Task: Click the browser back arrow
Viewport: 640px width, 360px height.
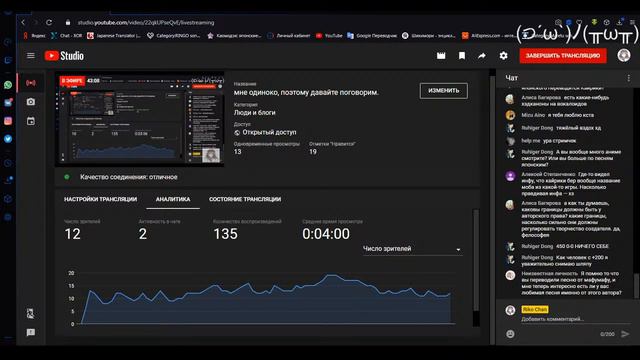Action: coord(23,22)
